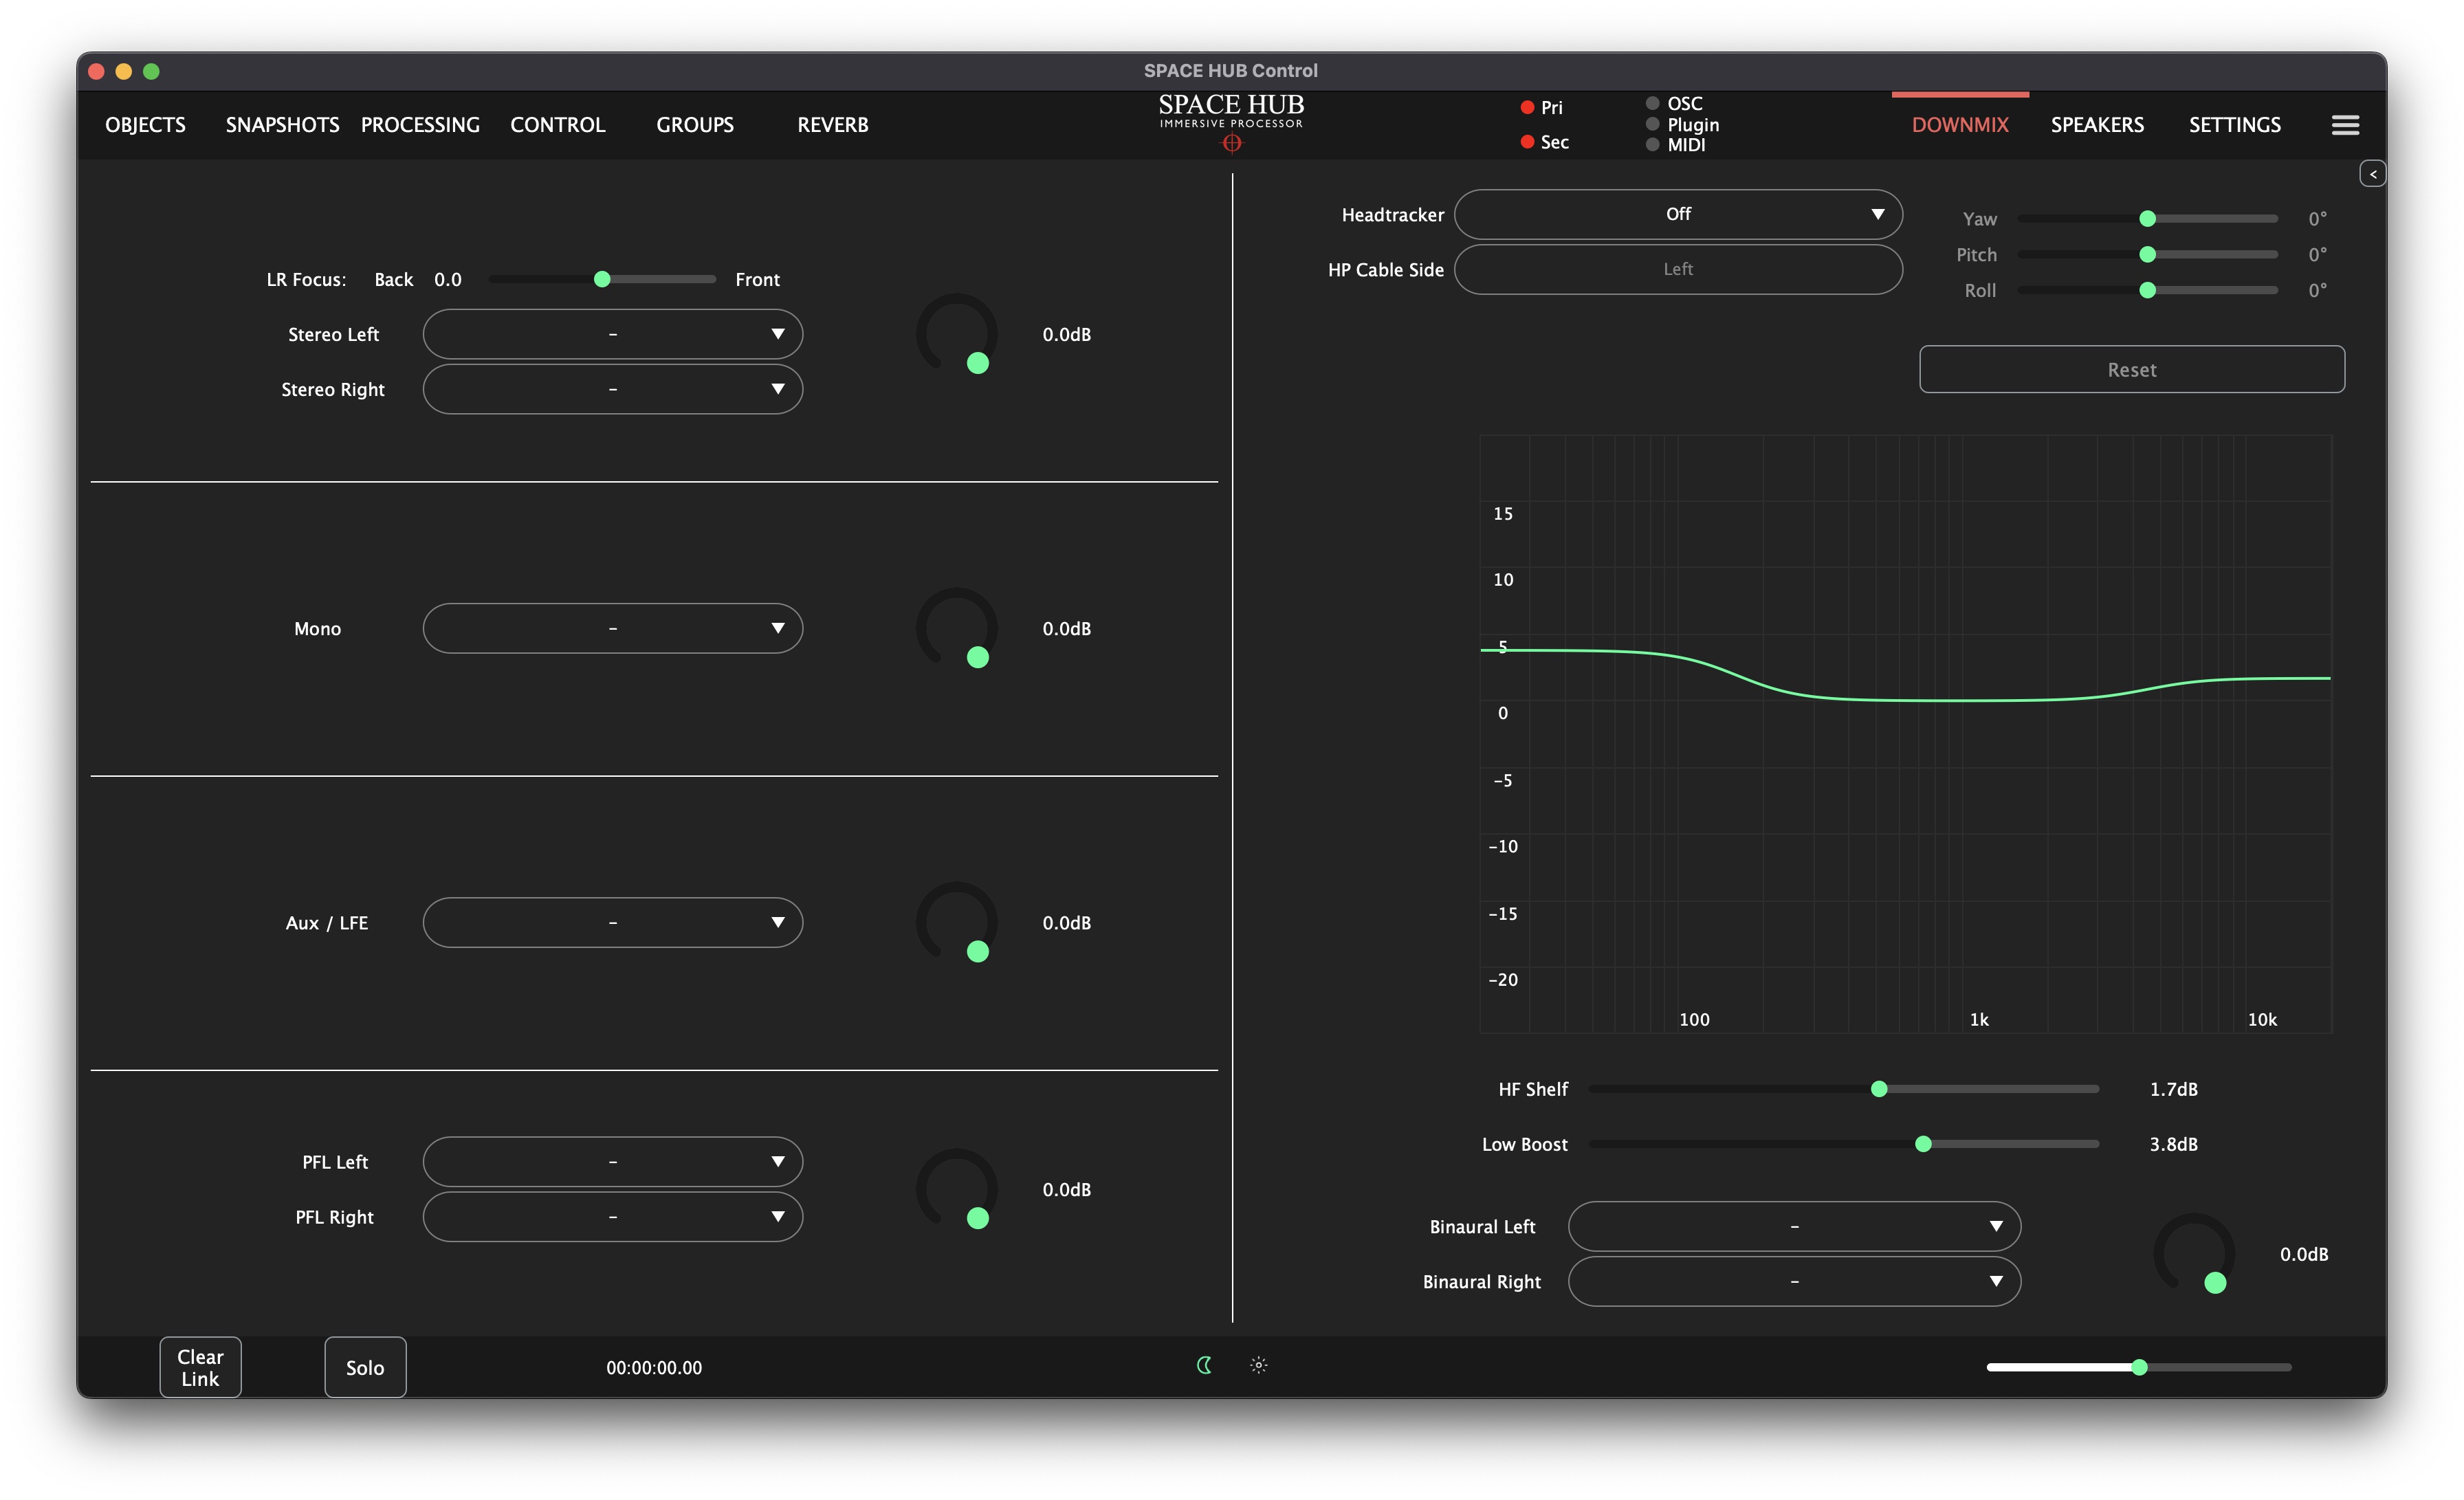The width and height of the screenshot is (2464, 1500).
Task: Click the Clear Link button
Action: (x=200, y=1367)
